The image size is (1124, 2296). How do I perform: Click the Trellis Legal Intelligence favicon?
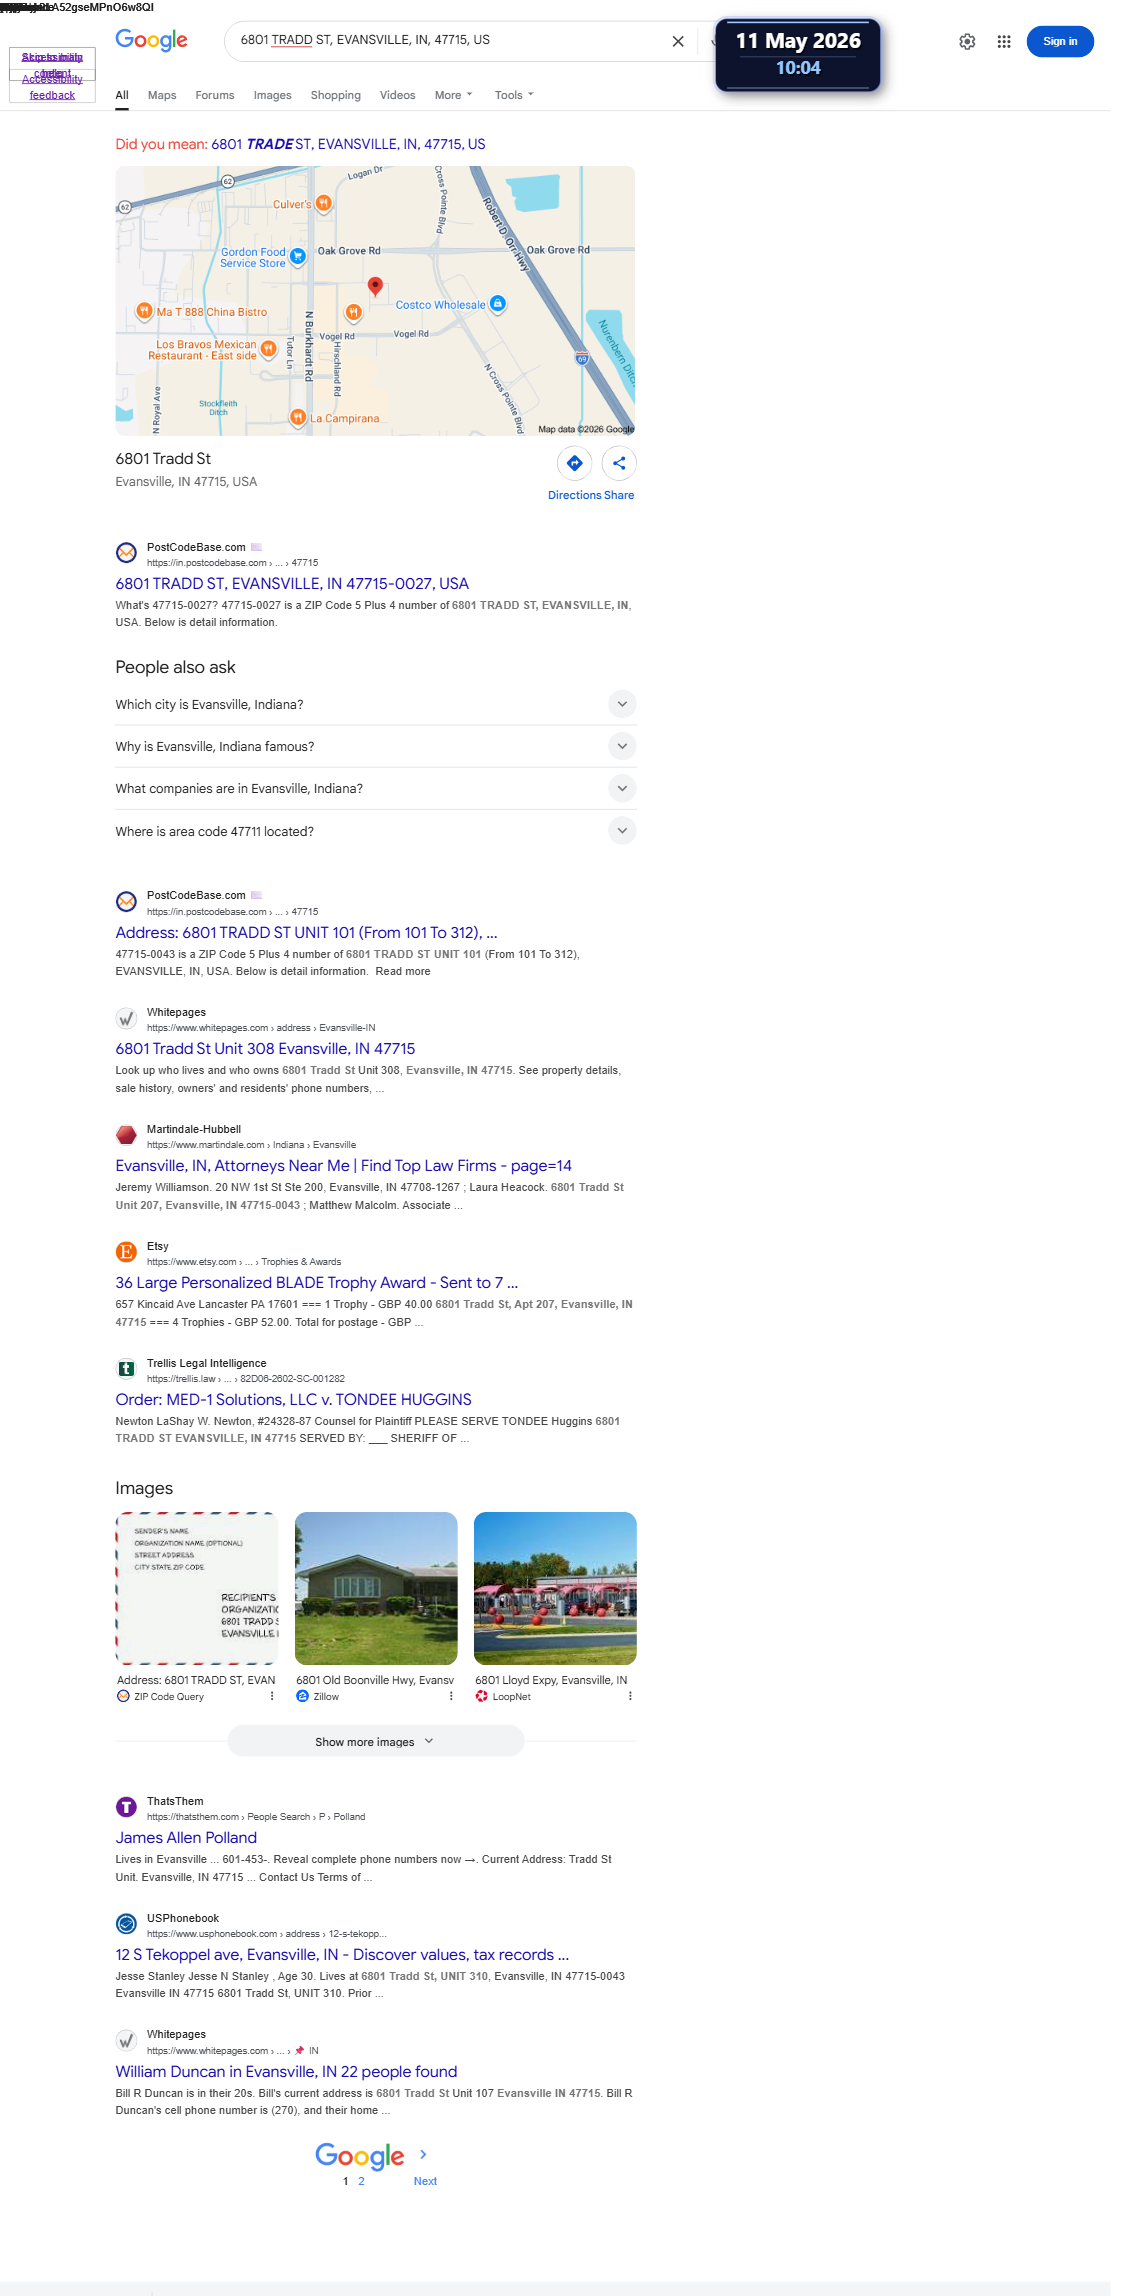click(x=126, y=1370)
